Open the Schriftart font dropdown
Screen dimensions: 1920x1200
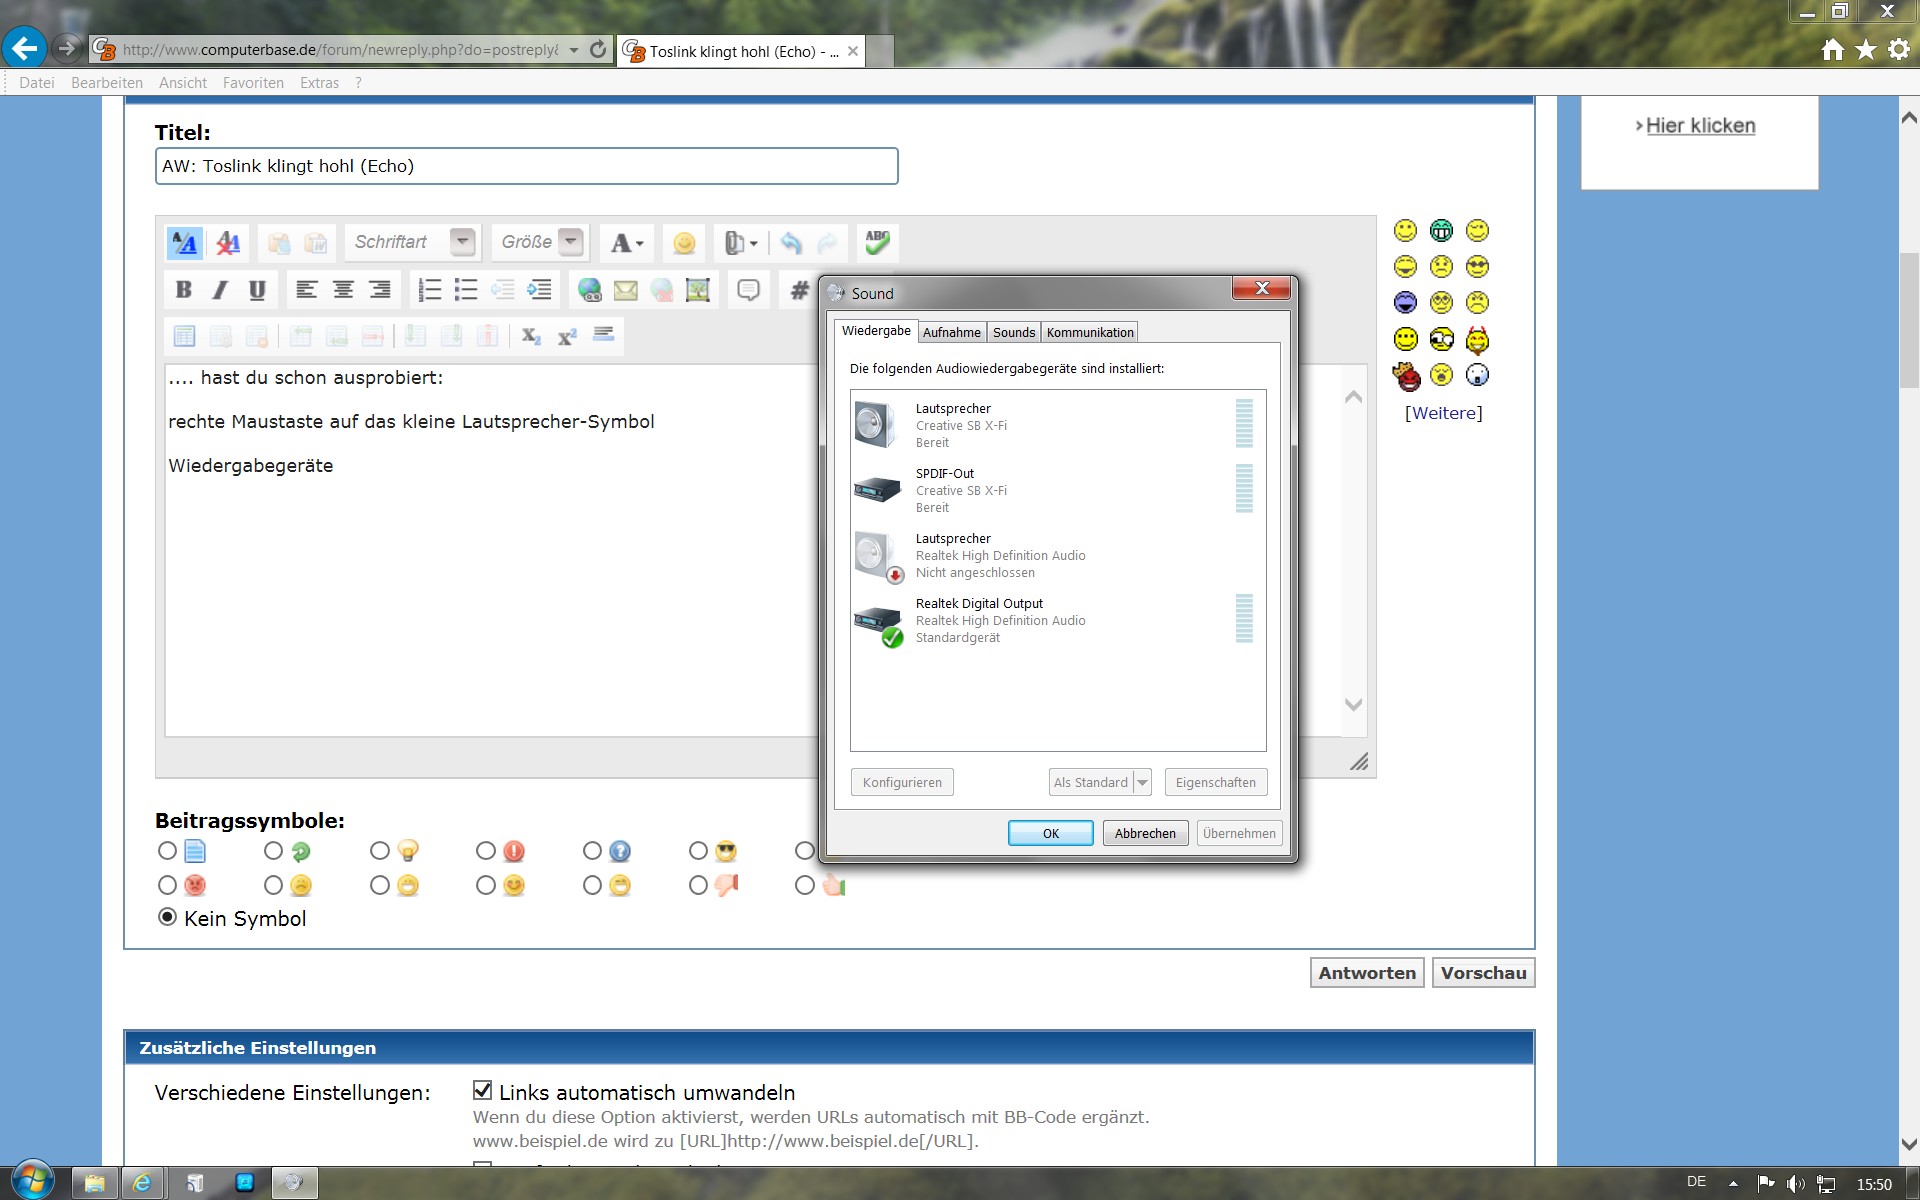coord(462,242)
